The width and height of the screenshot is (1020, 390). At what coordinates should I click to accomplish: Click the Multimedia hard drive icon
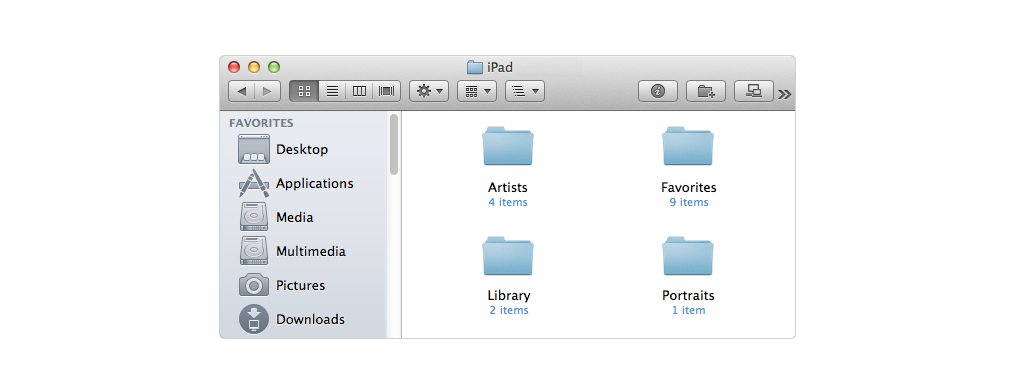[x=254, y=251]
